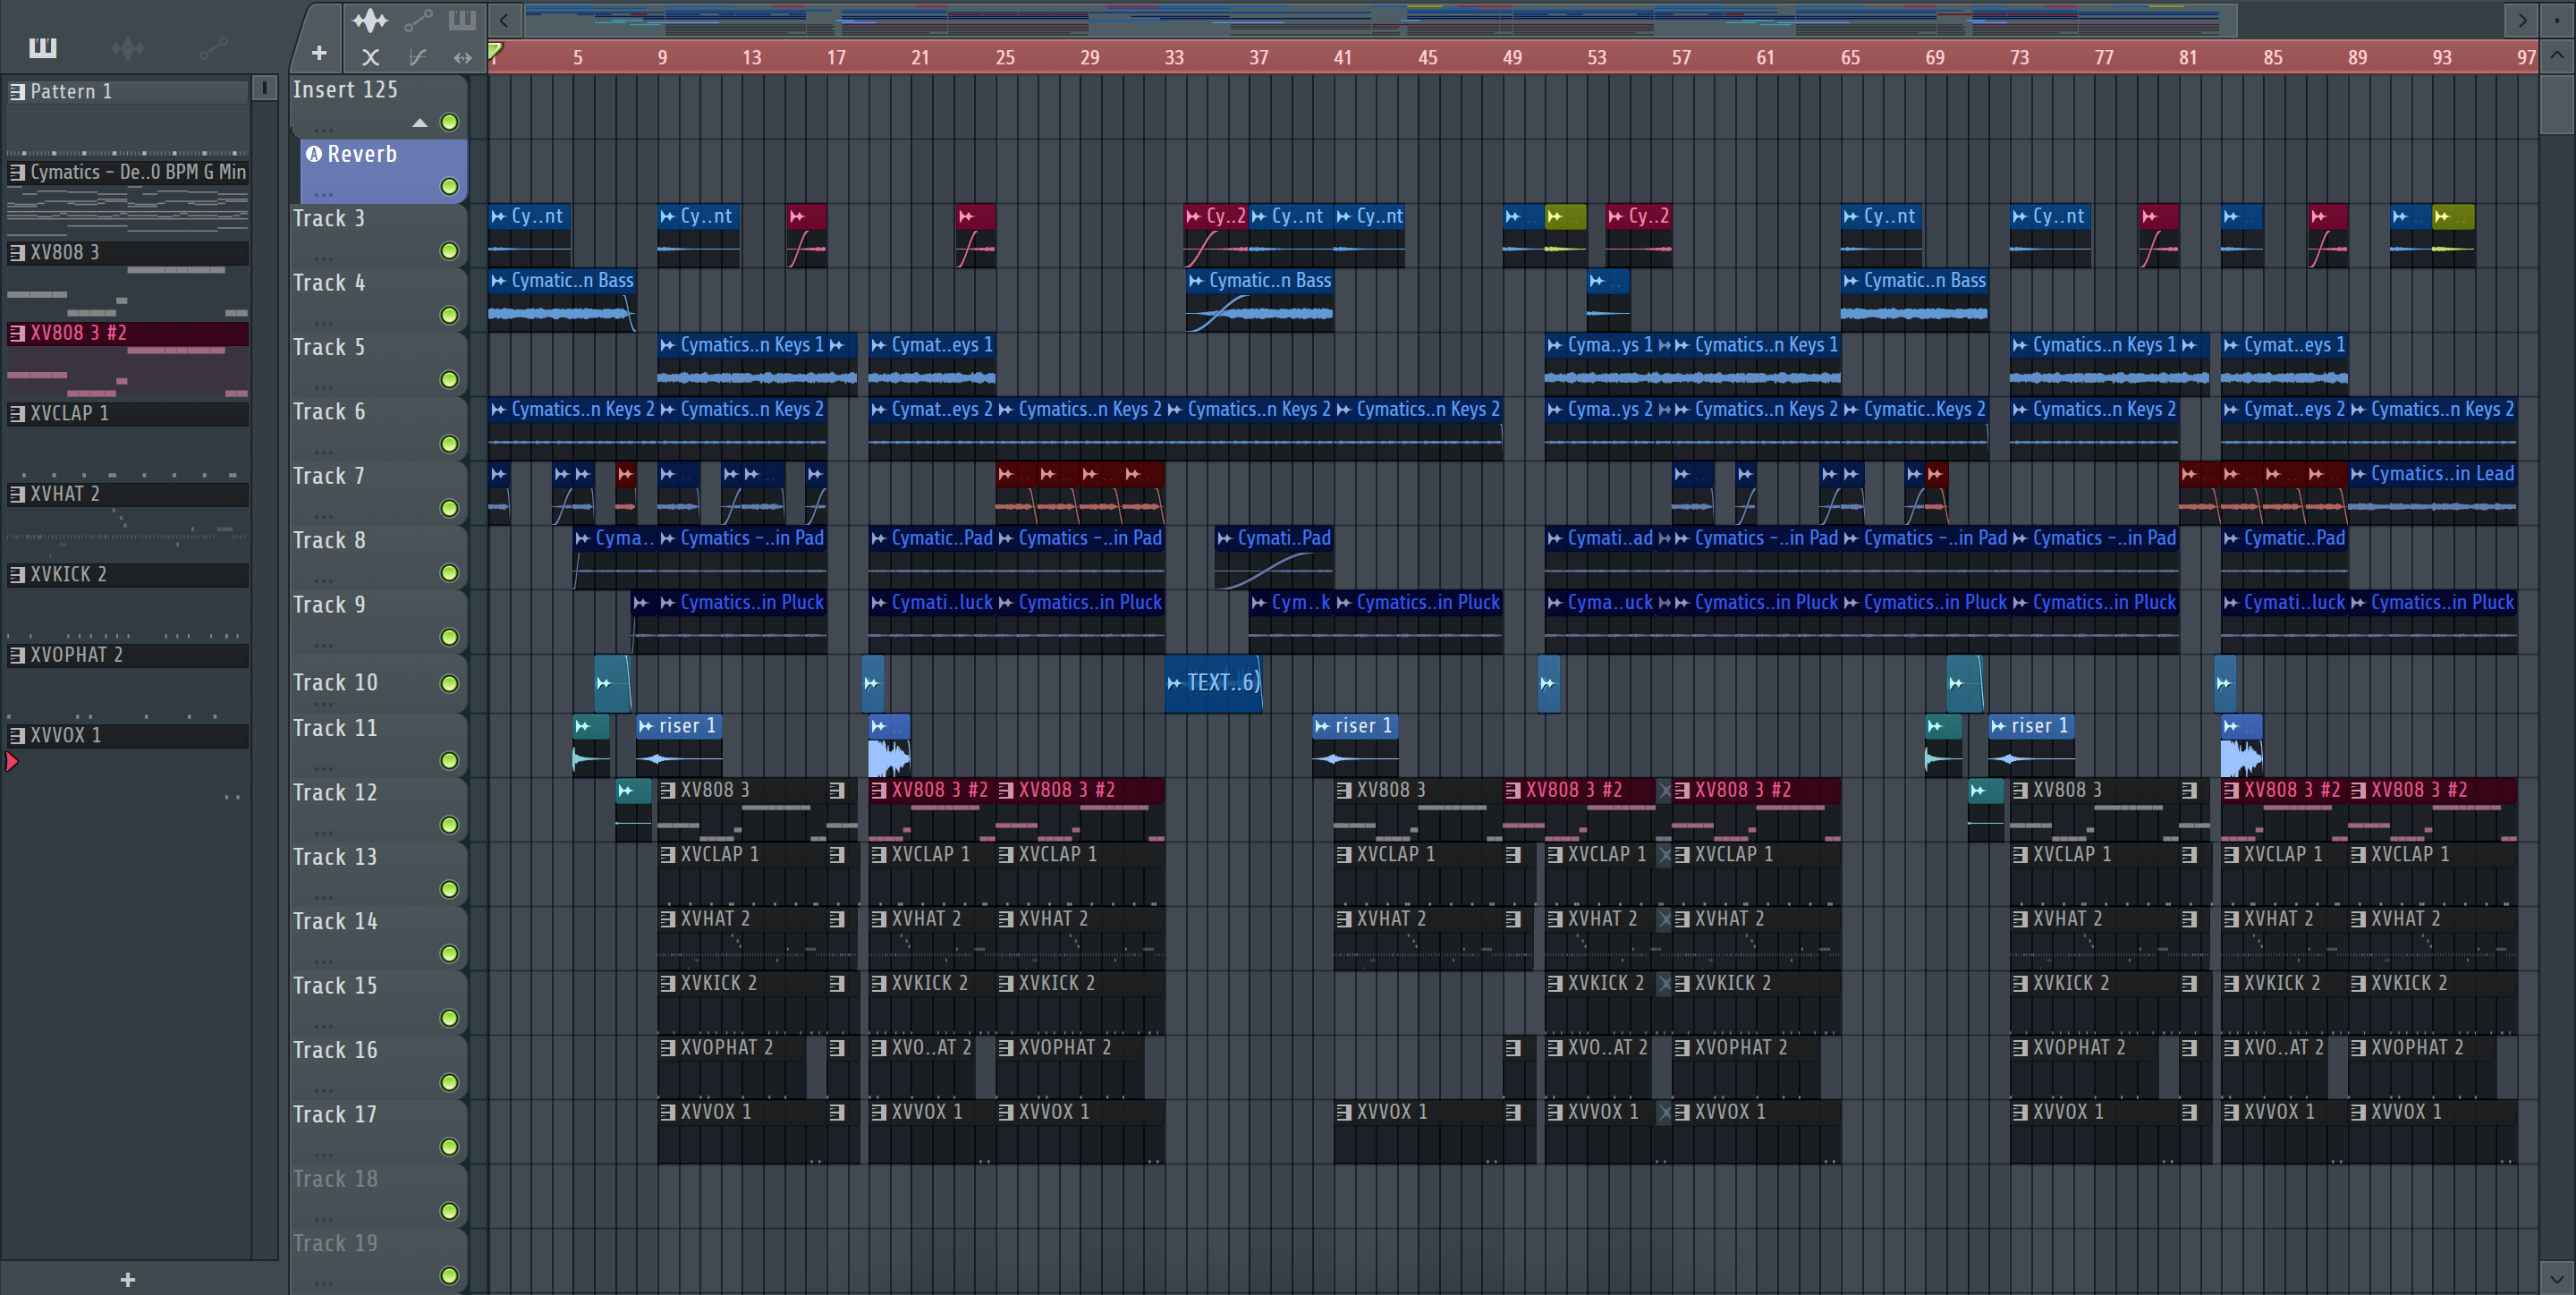Select the audio waveform focus icon above tracks

pos(370,19)
